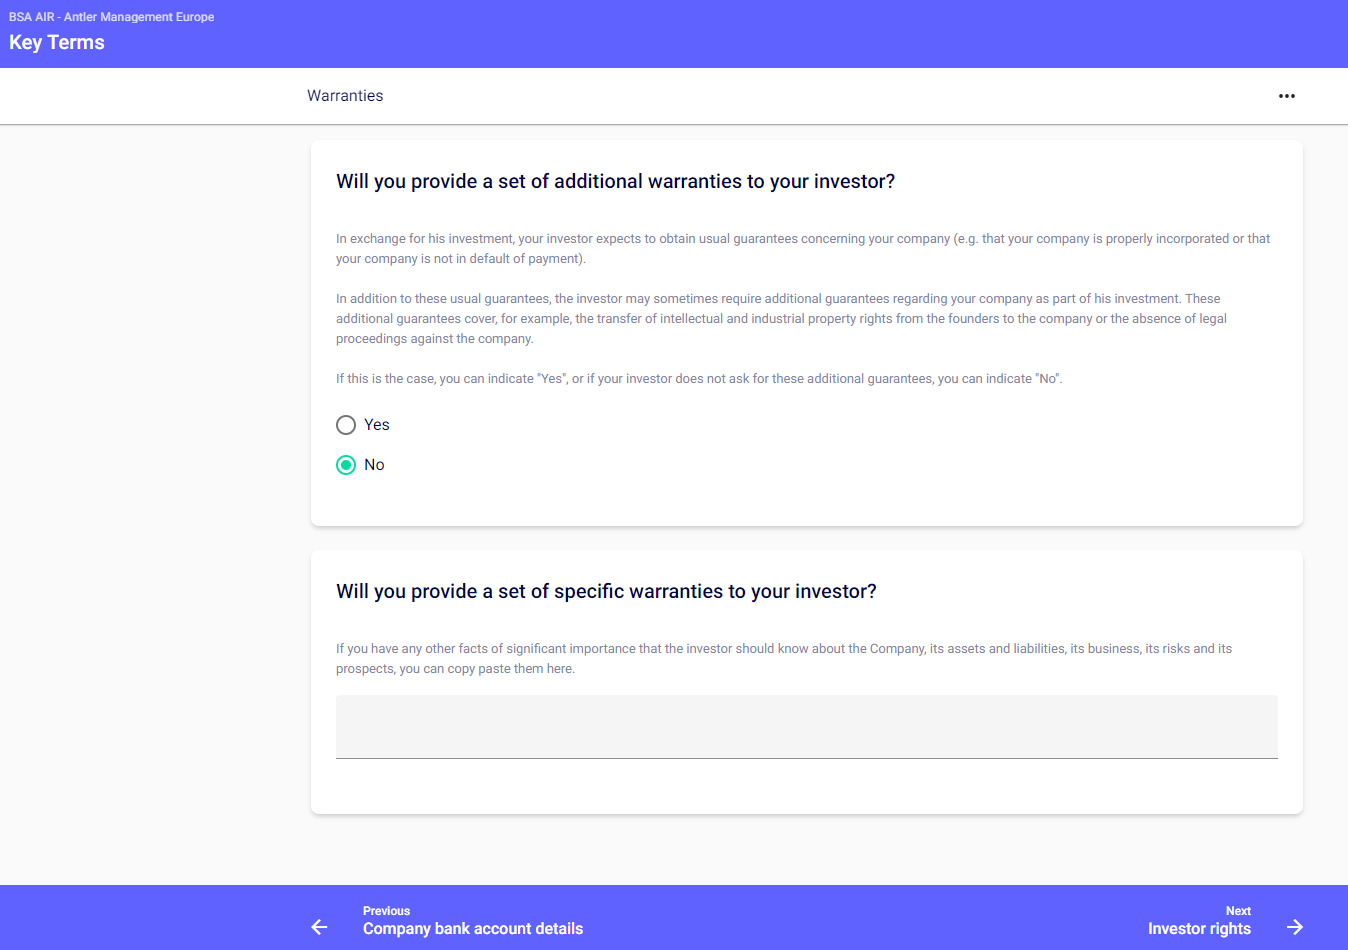Click the "No" option label
Viewport: 1348px width, 950px height.
(x=374, y=465)
